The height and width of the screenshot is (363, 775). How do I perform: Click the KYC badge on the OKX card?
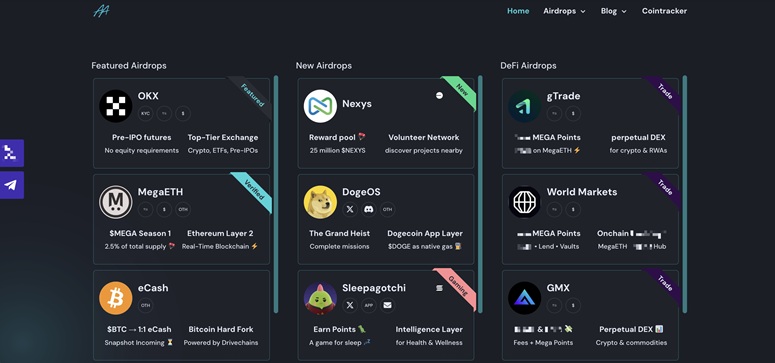click(145, 113)
